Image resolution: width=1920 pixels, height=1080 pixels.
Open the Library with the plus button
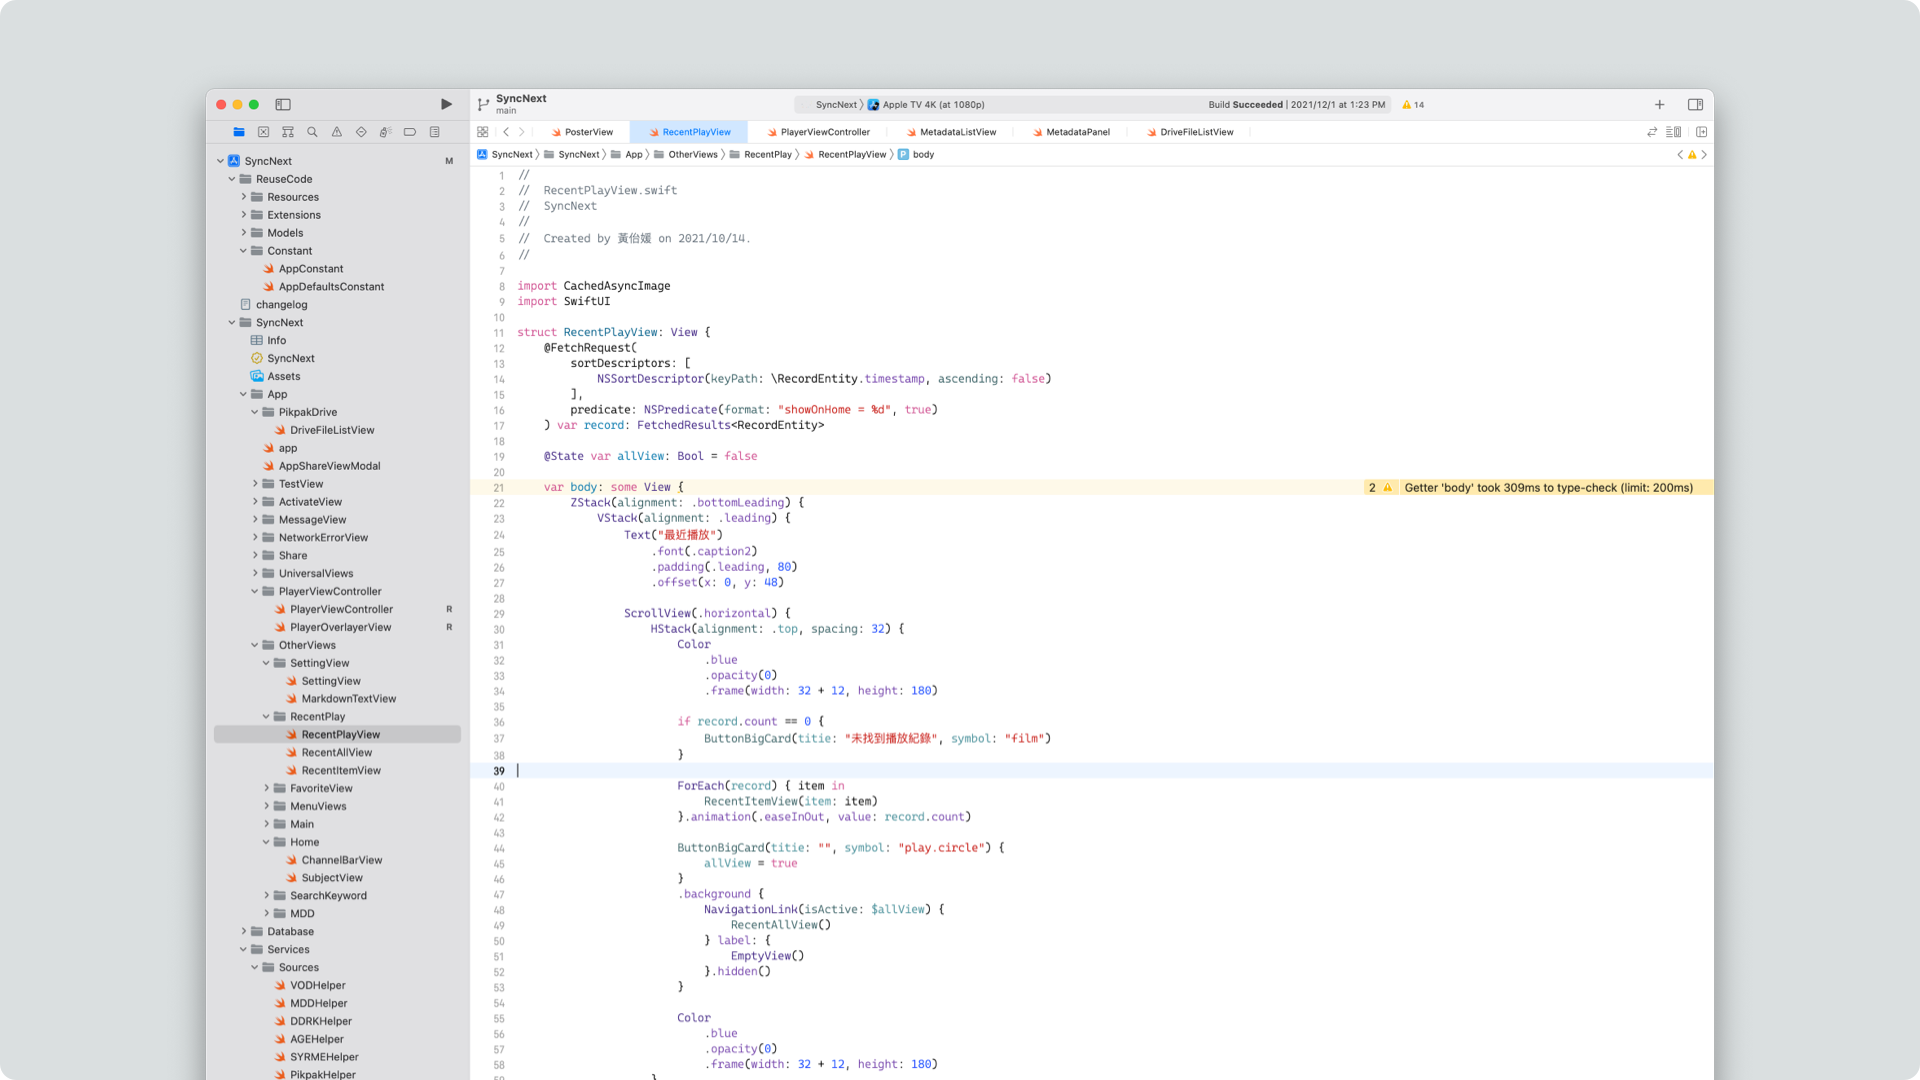1659,104
